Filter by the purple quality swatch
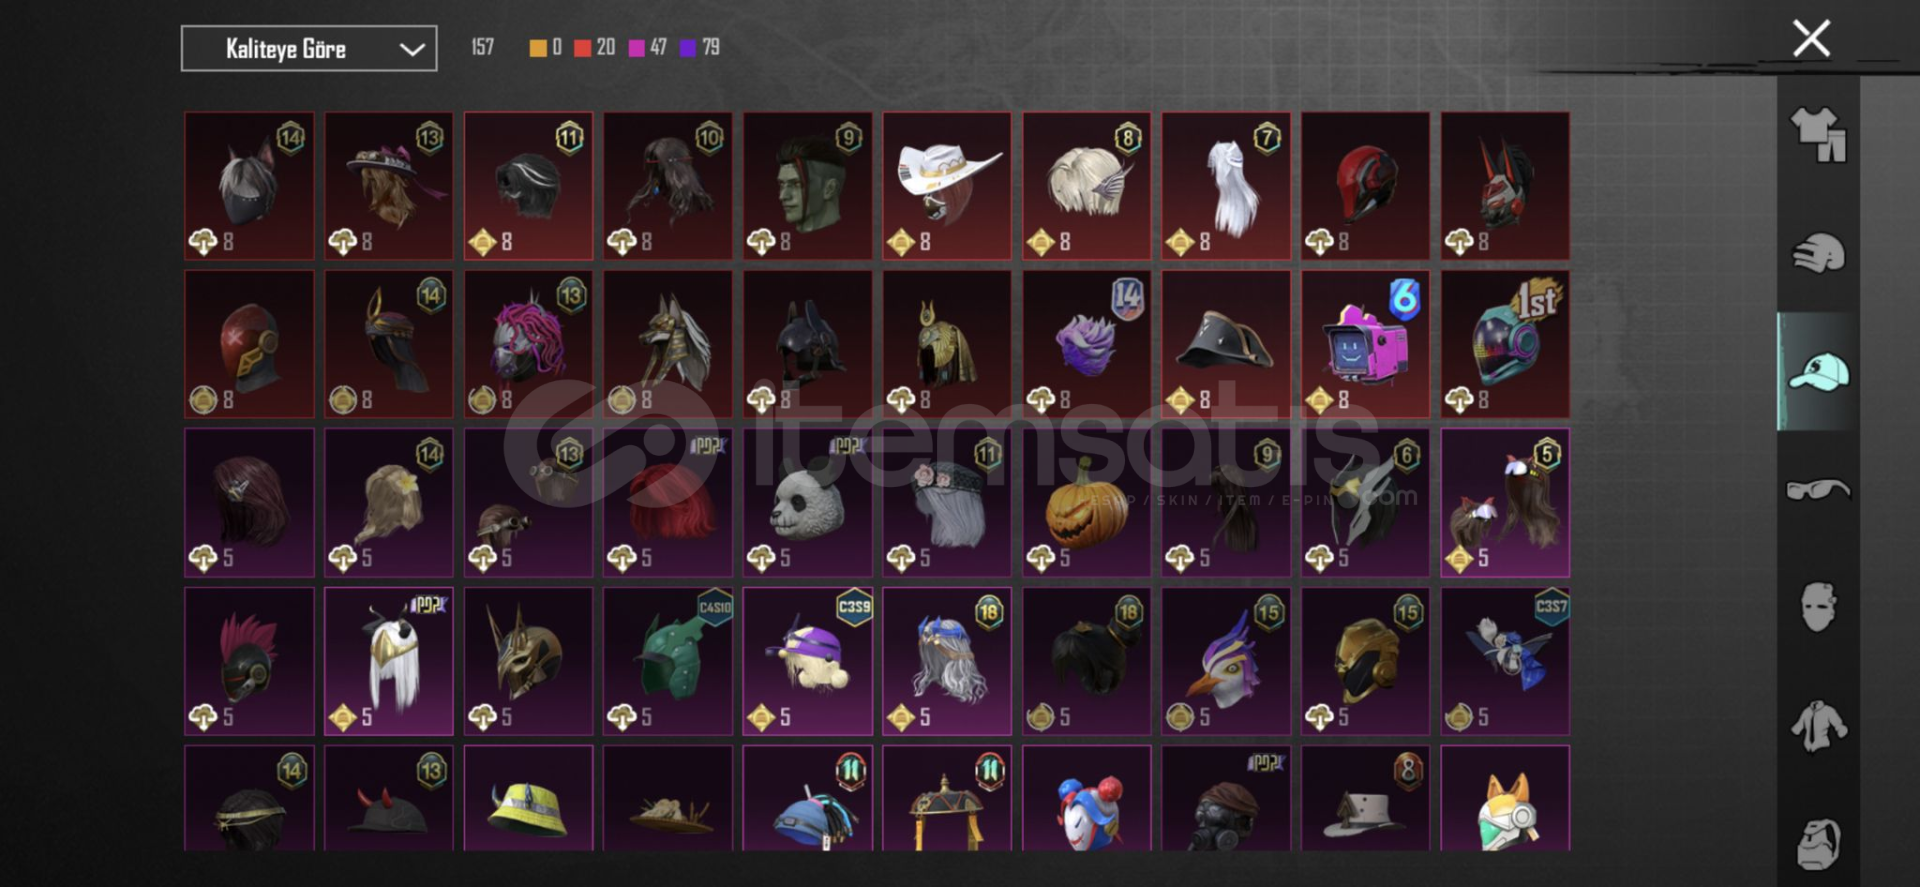 (x=688, y=48)
